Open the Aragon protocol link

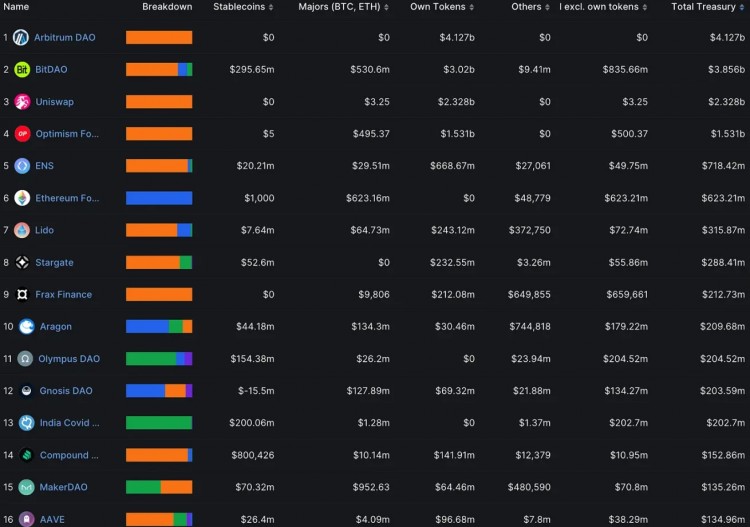56,327
